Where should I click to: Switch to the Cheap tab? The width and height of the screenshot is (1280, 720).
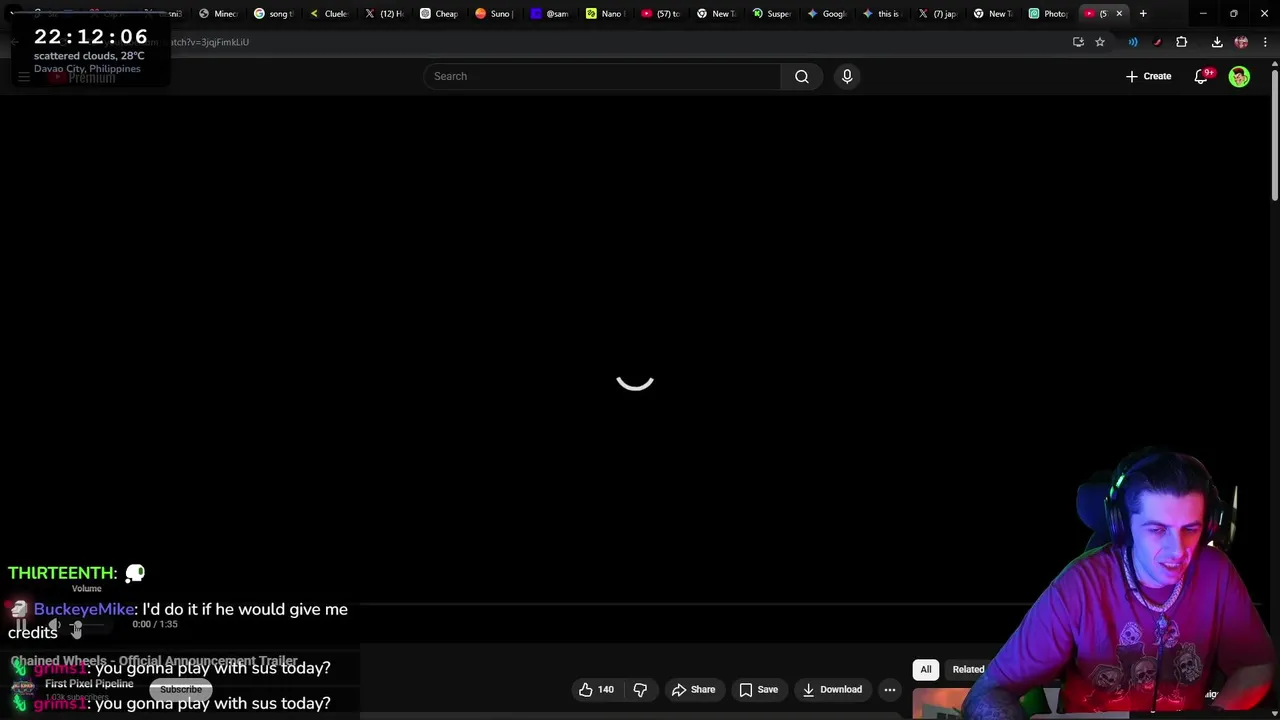pos(438,13)
